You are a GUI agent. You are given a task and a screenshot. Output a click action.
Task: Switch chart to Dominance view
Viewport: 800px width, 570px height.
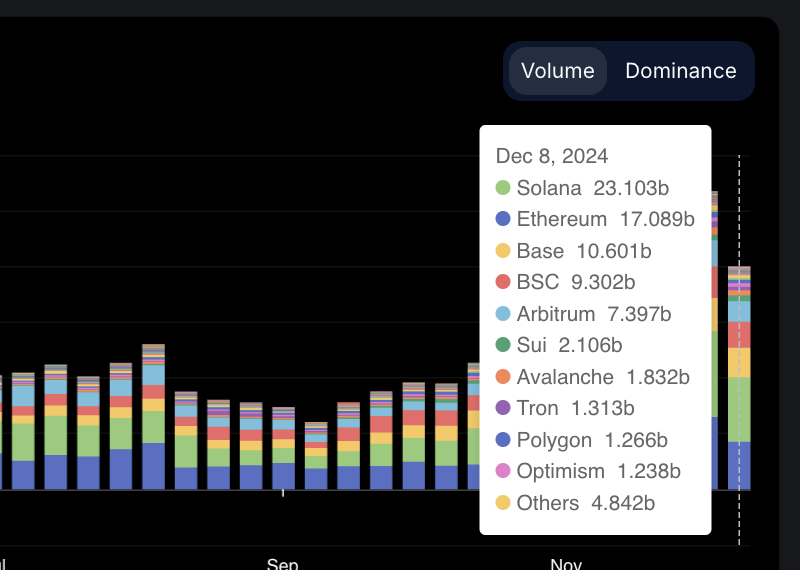(x=681, y=71)
